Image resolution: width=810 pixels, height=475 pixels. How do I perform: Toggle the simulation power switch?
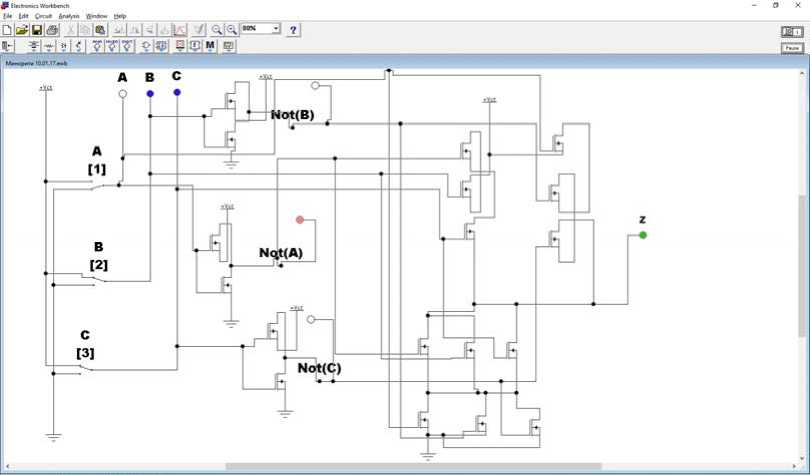tap(791, 32)
